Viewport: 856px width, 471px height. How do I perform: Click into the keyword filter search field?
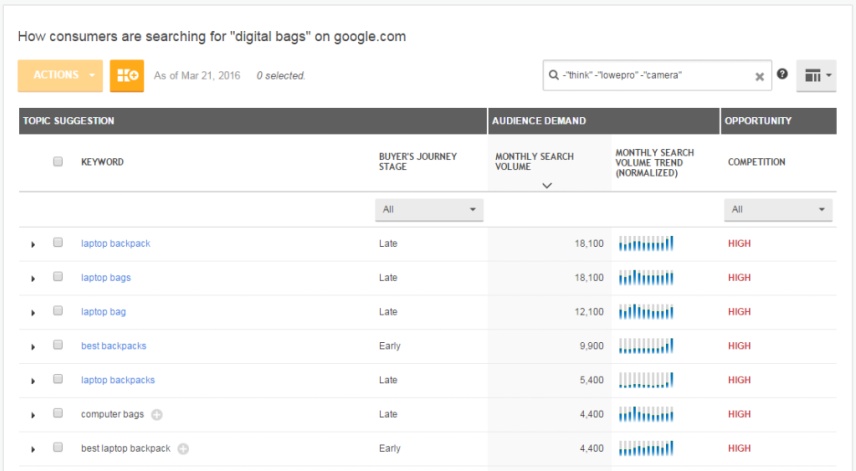[657, 75]
